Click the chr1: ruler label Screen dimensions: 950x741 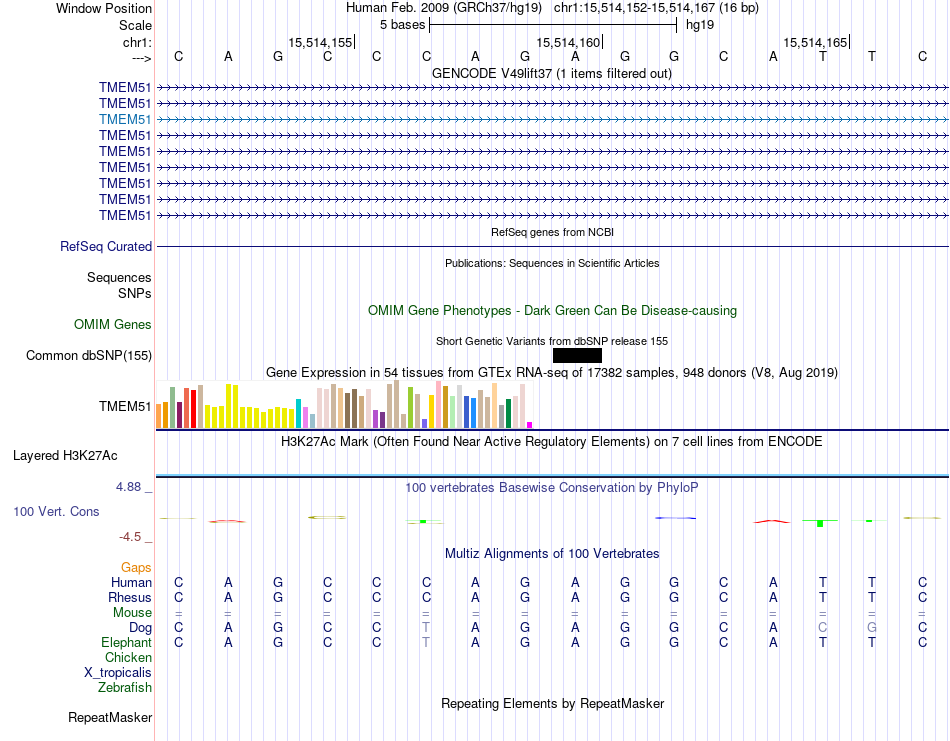coord(137,42)
